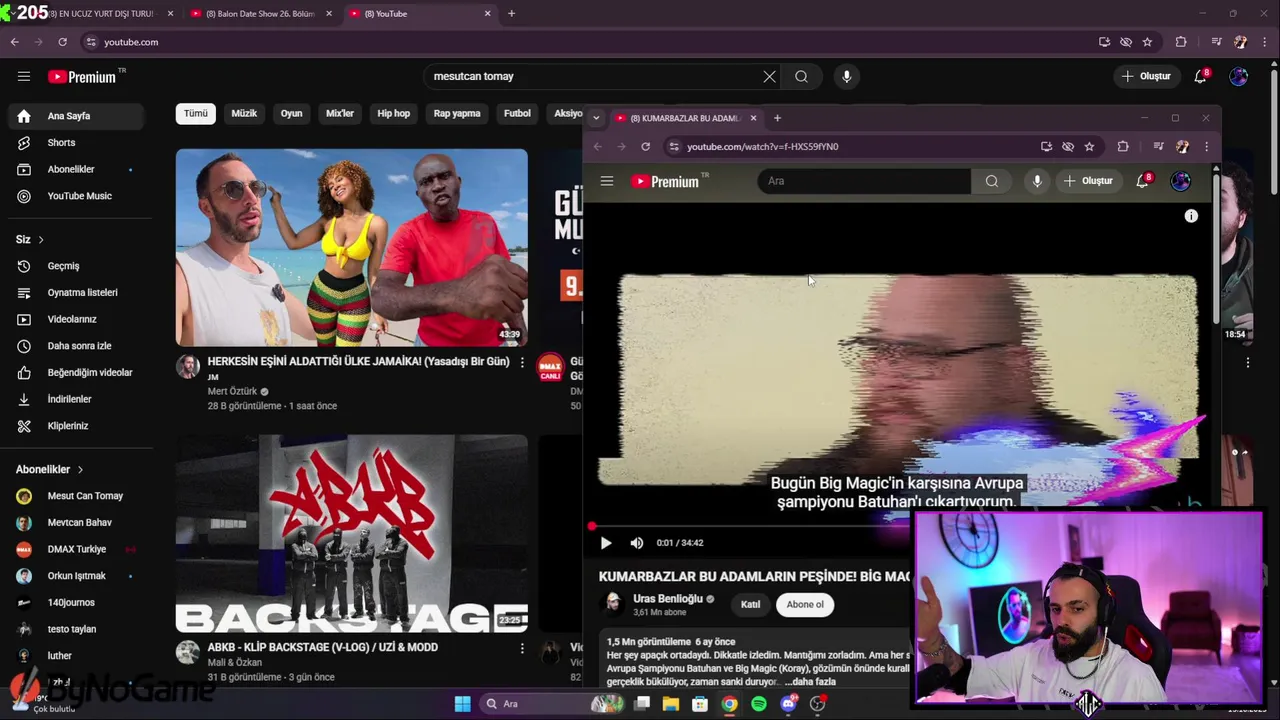Screen dimensions: 1280x720
Task: Click search magnifier in front video window
Action: [992, 181]
